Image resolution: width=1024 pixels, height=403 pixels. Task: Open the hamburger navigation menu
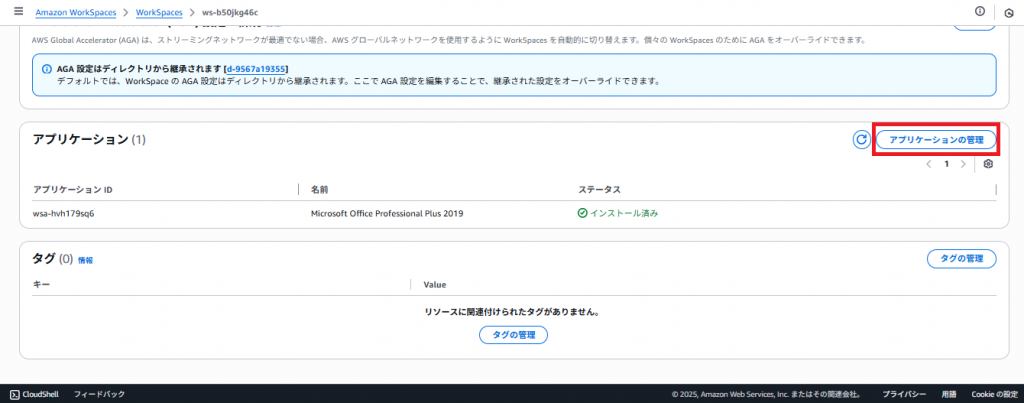point(18,11)
